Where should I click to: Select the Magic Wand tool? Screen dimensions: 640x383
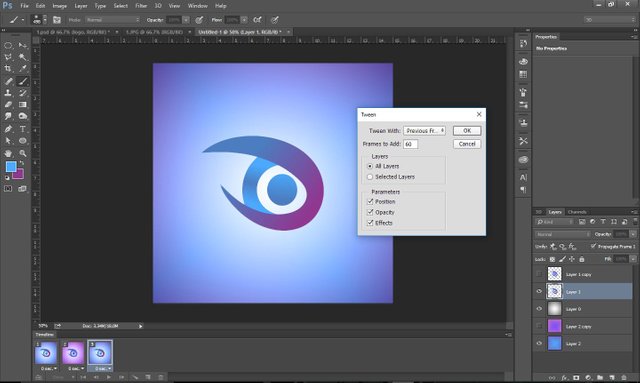[23, 57]
